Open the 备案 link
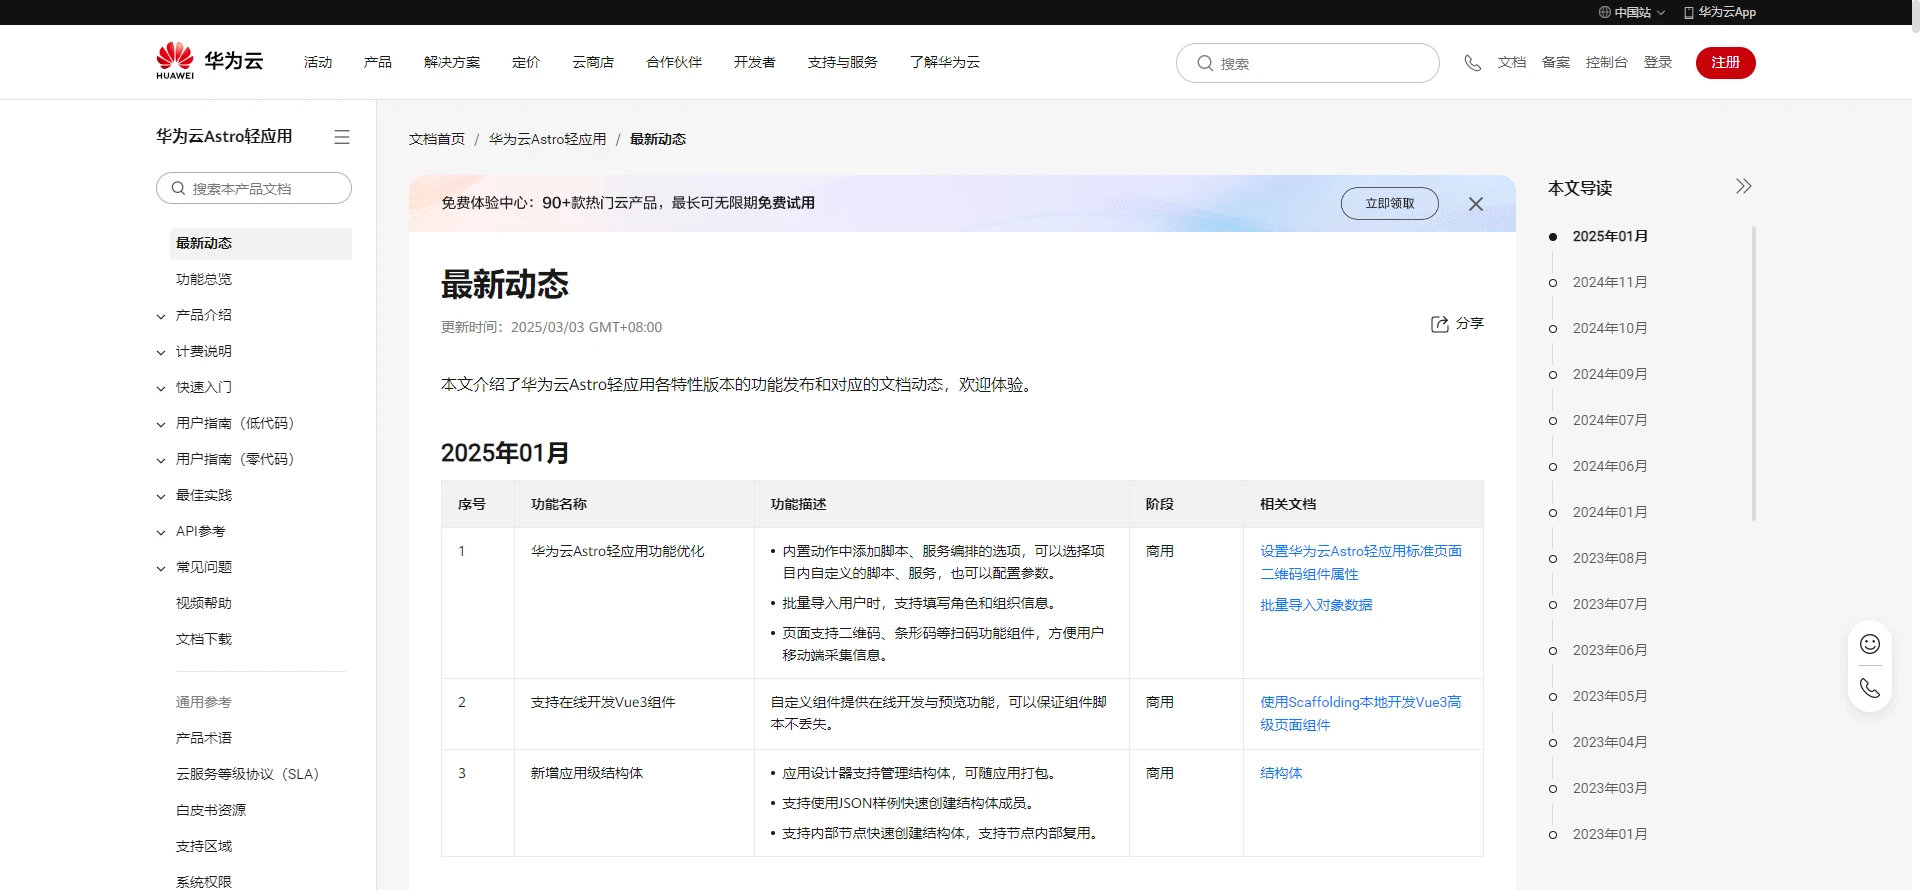This screenshot has width=1920, height=890. pos(1556,62)
